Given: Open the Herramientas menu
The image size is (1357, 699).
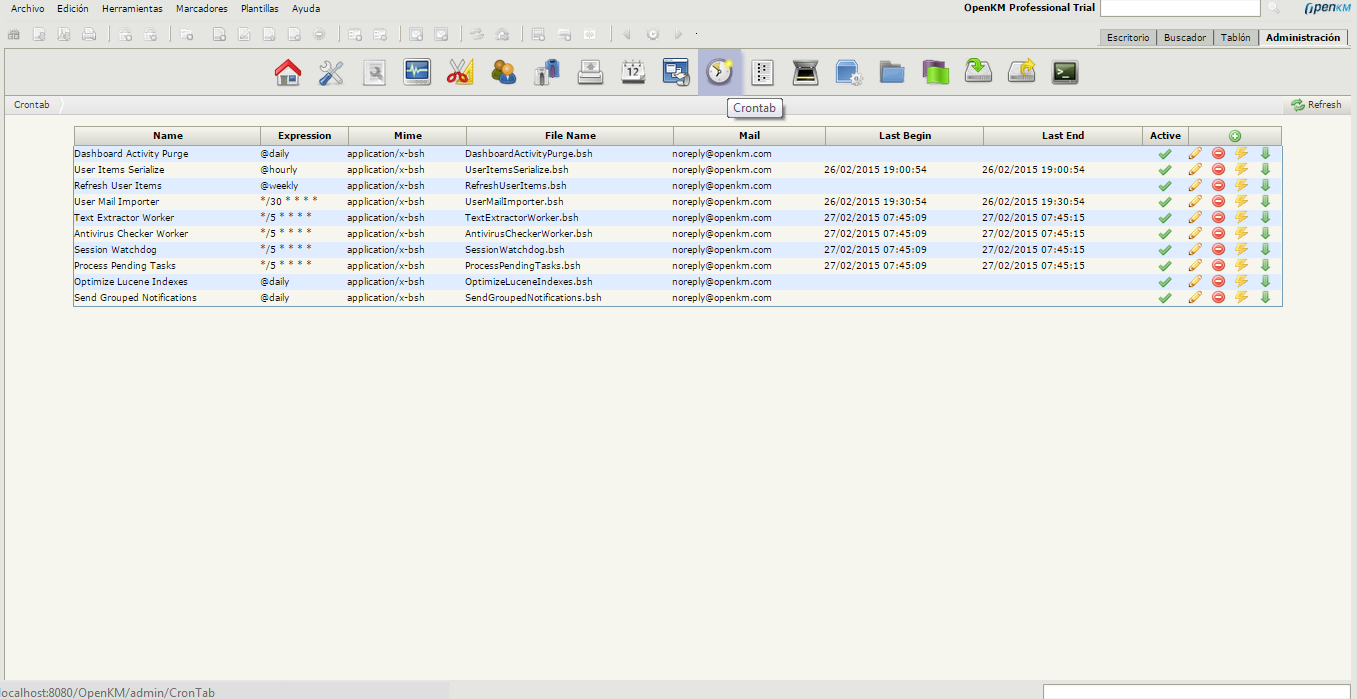Looking at the screenshot, I should click(x=132, y=9).
